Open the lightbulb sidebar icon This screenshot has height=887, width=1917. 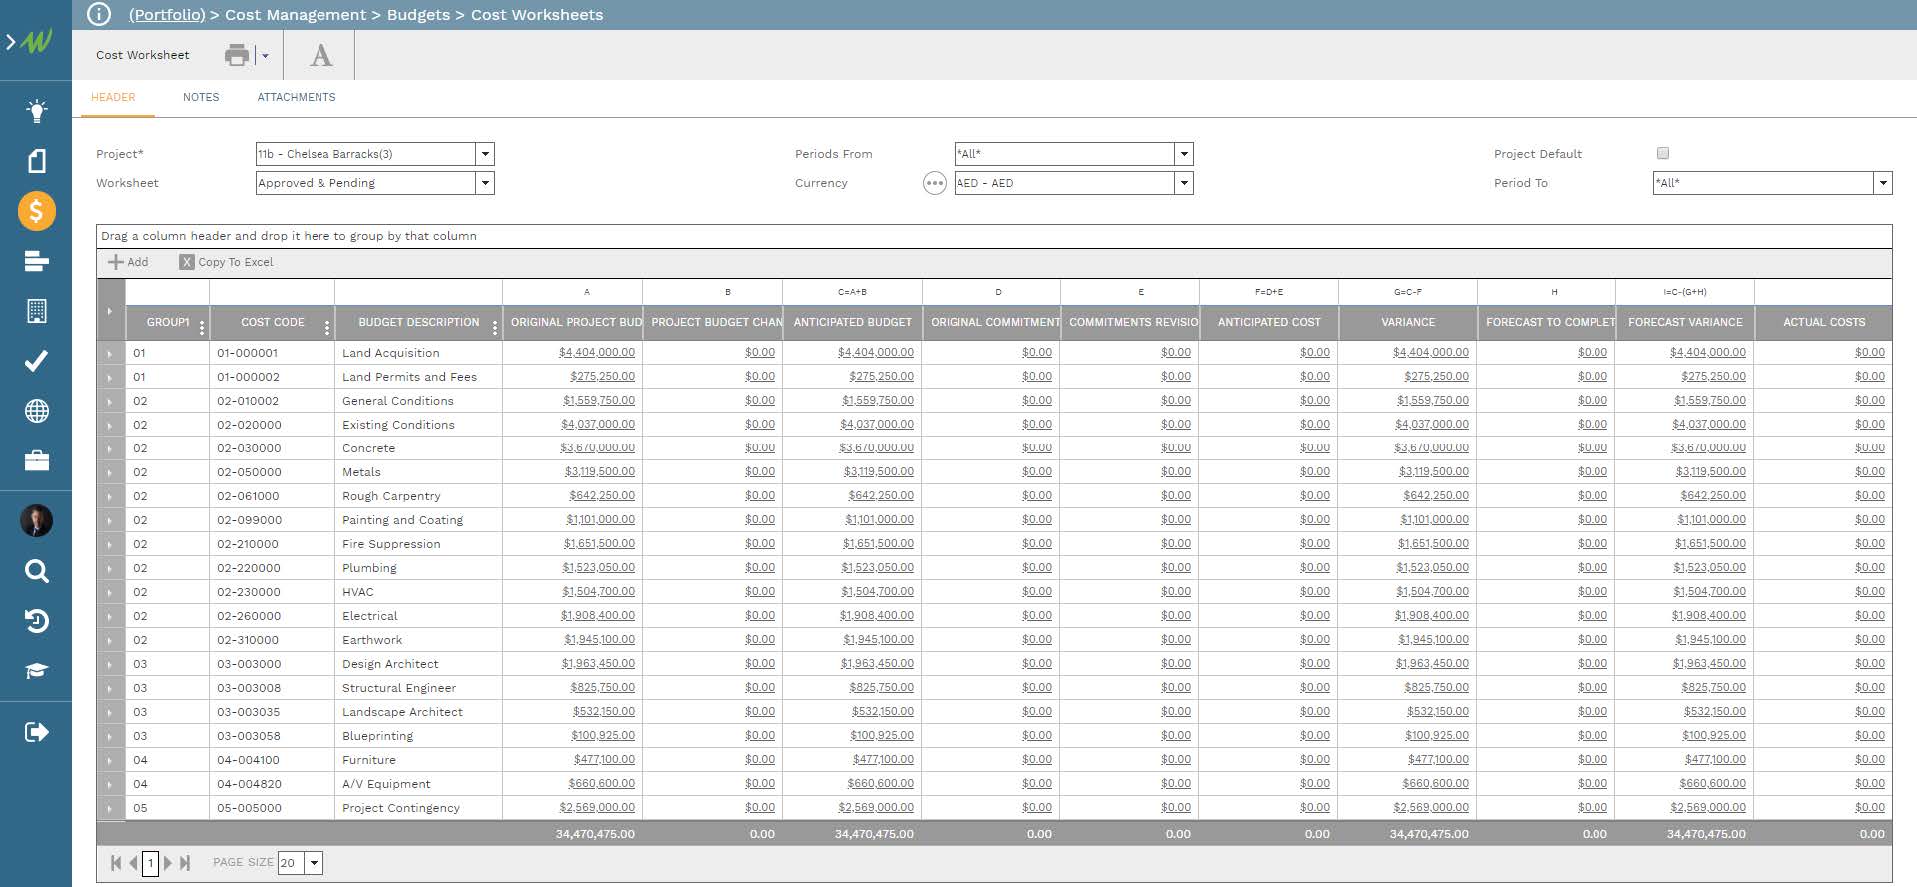coord(36,110)
